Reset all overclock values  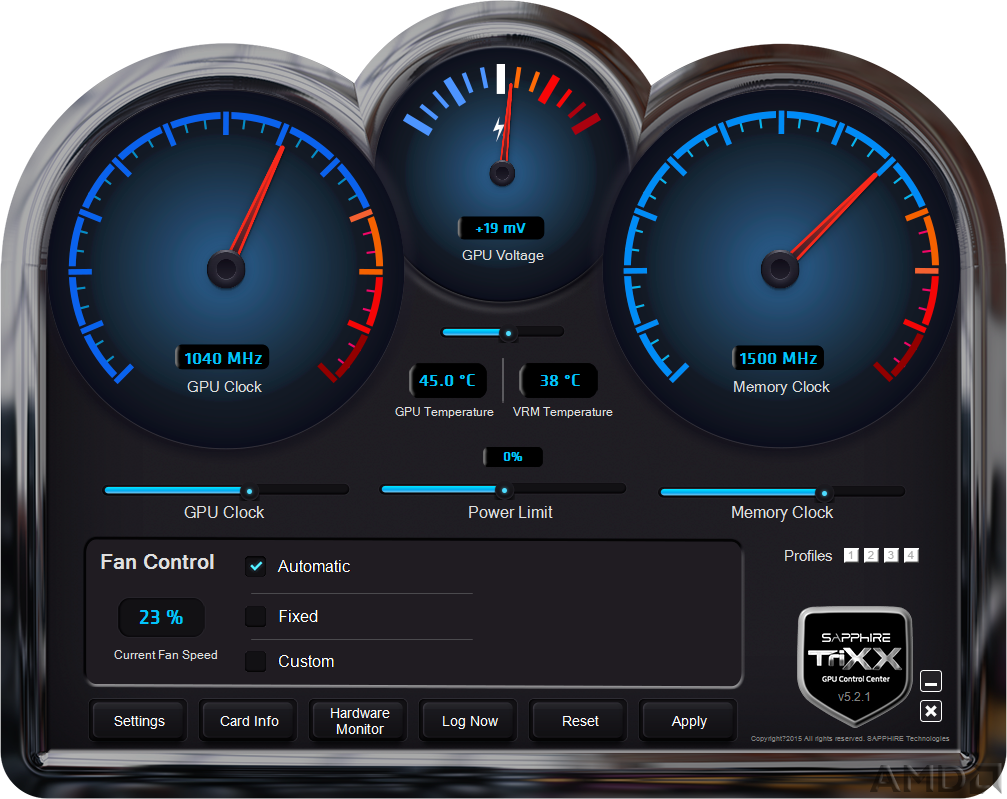click(579, 721)
